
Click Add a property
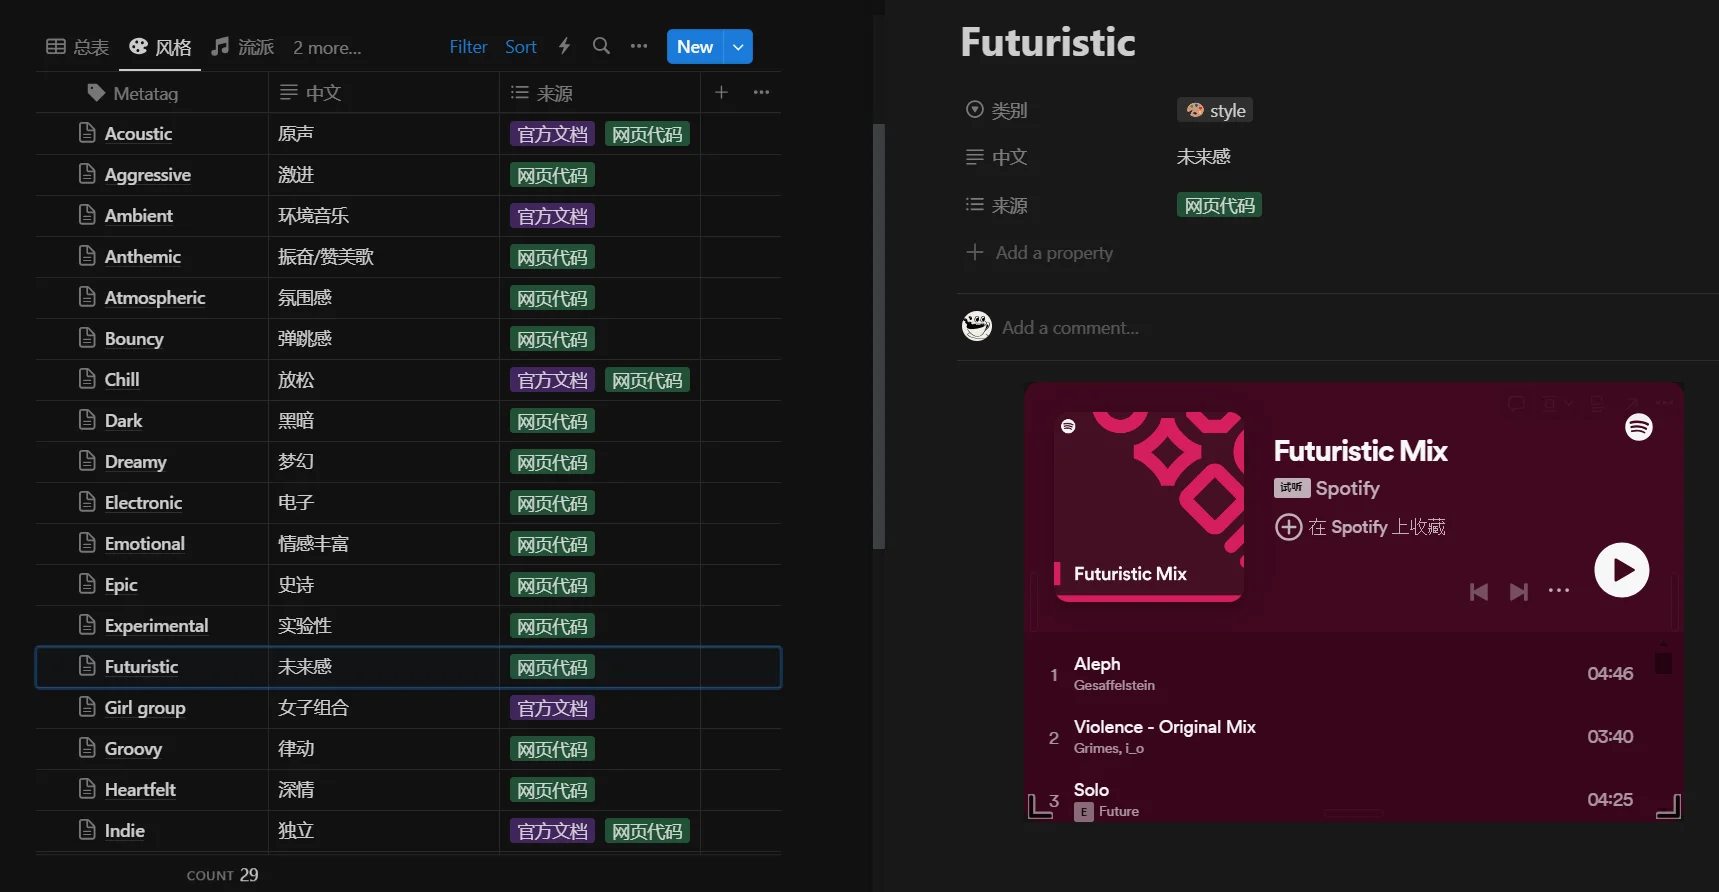click(1040, 253)
